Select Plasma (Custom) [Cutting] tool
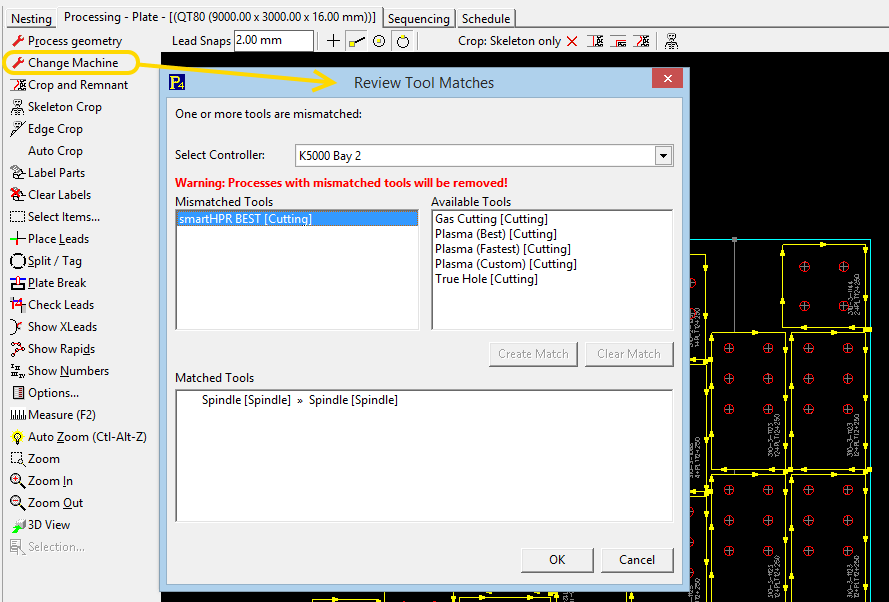889x602 pixels. pos(506,264)
